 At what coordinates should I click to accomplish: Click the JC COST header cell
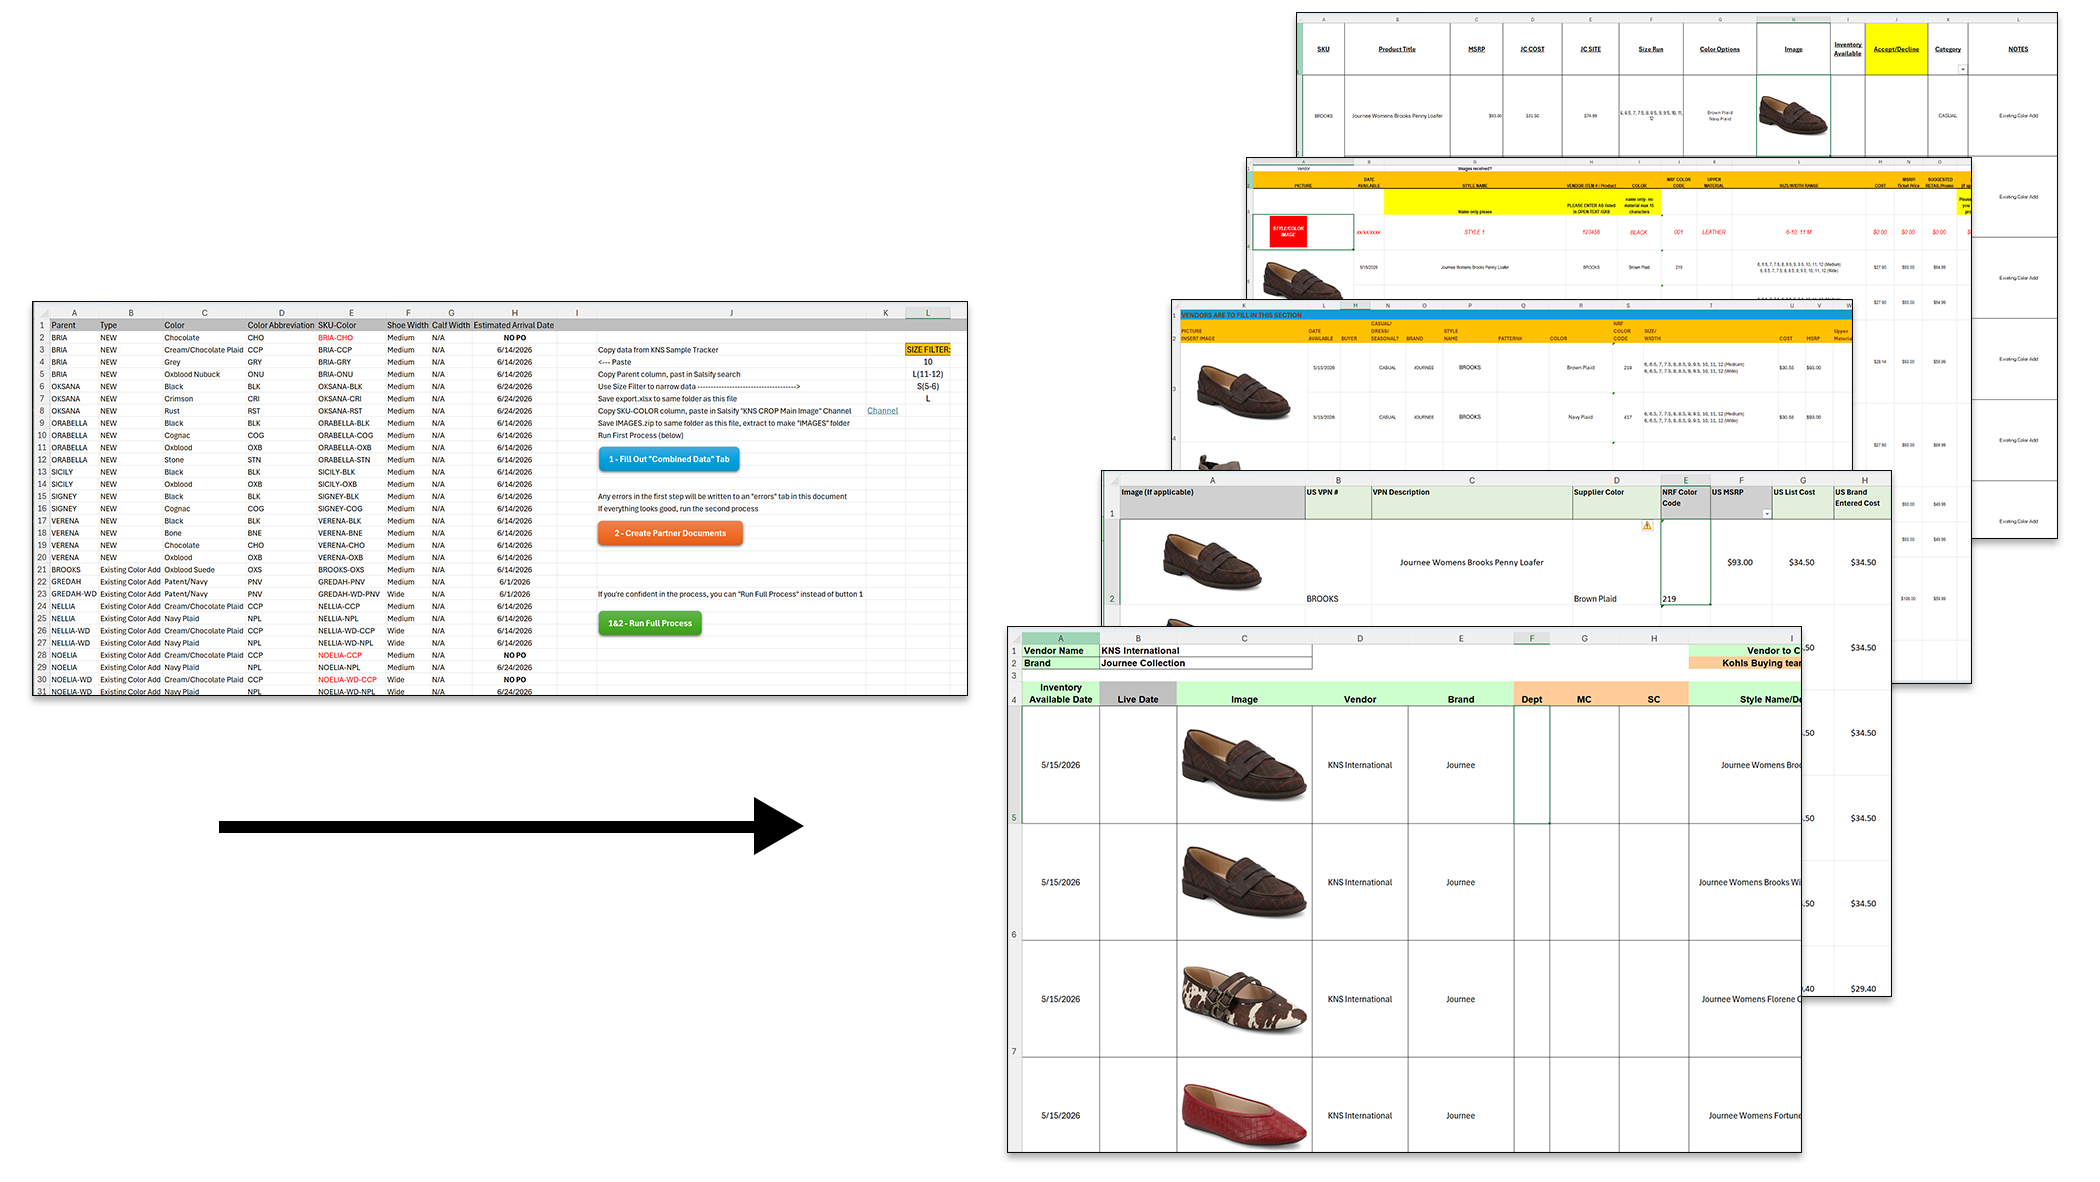1532,49
